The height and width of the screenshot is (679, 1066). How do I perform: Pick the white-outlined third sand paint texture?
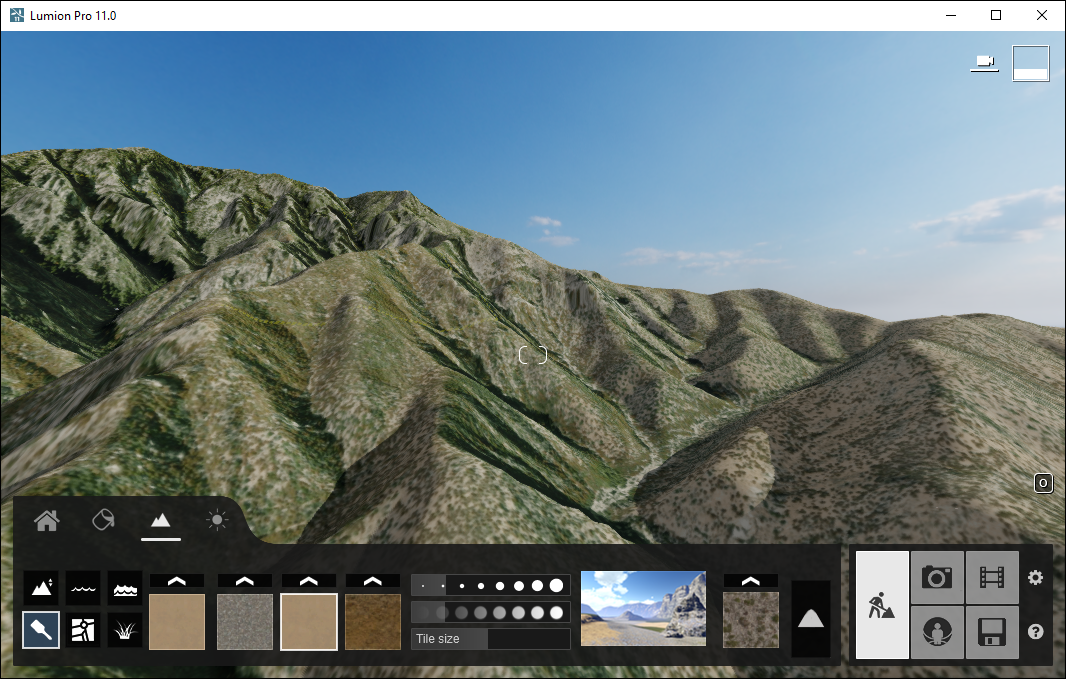[x=309, y=622]
